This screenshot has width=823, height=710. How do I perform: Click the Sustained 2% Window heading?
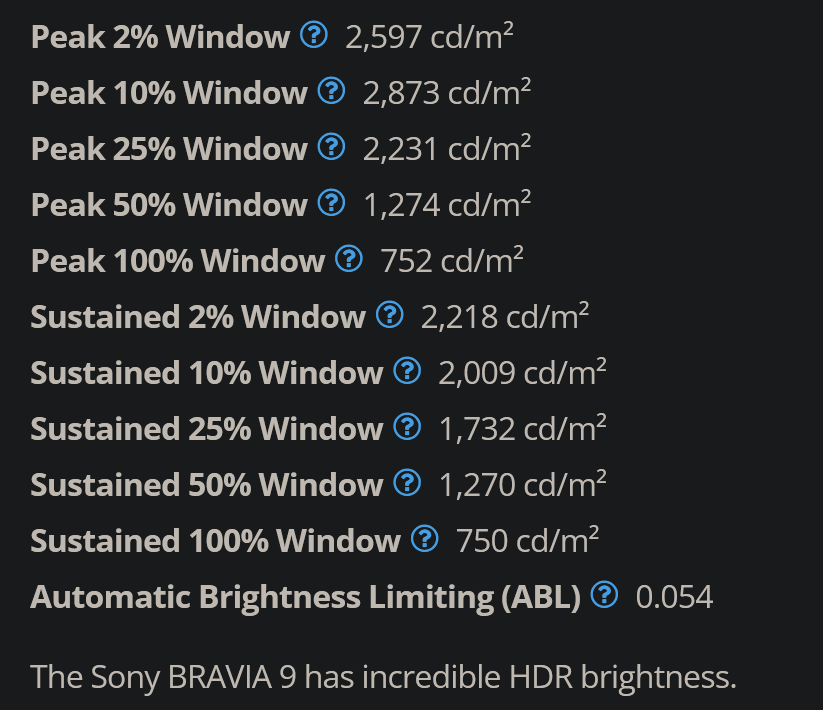pyautogui.click(x=196, y=317)
